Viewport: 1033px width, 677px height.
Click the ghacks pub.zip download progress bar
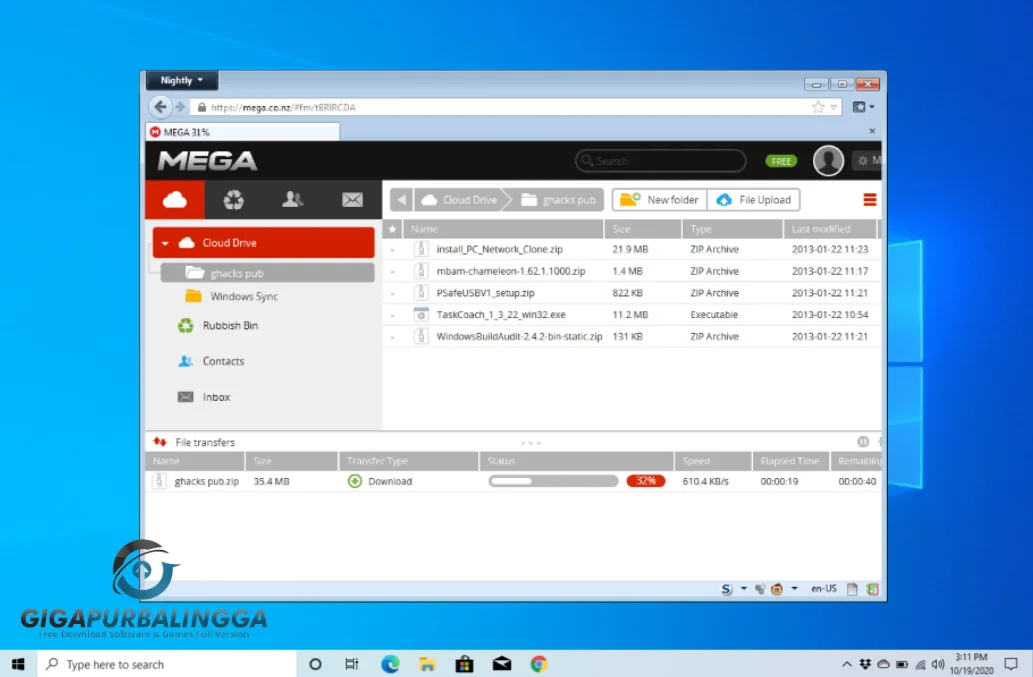(552, 480)
